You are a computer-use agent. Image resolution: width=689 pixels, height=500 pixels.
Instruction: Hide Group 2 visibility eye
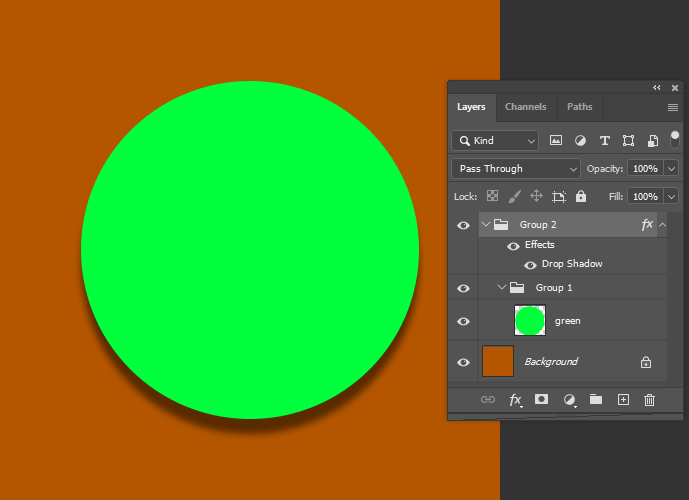[463, 225]
